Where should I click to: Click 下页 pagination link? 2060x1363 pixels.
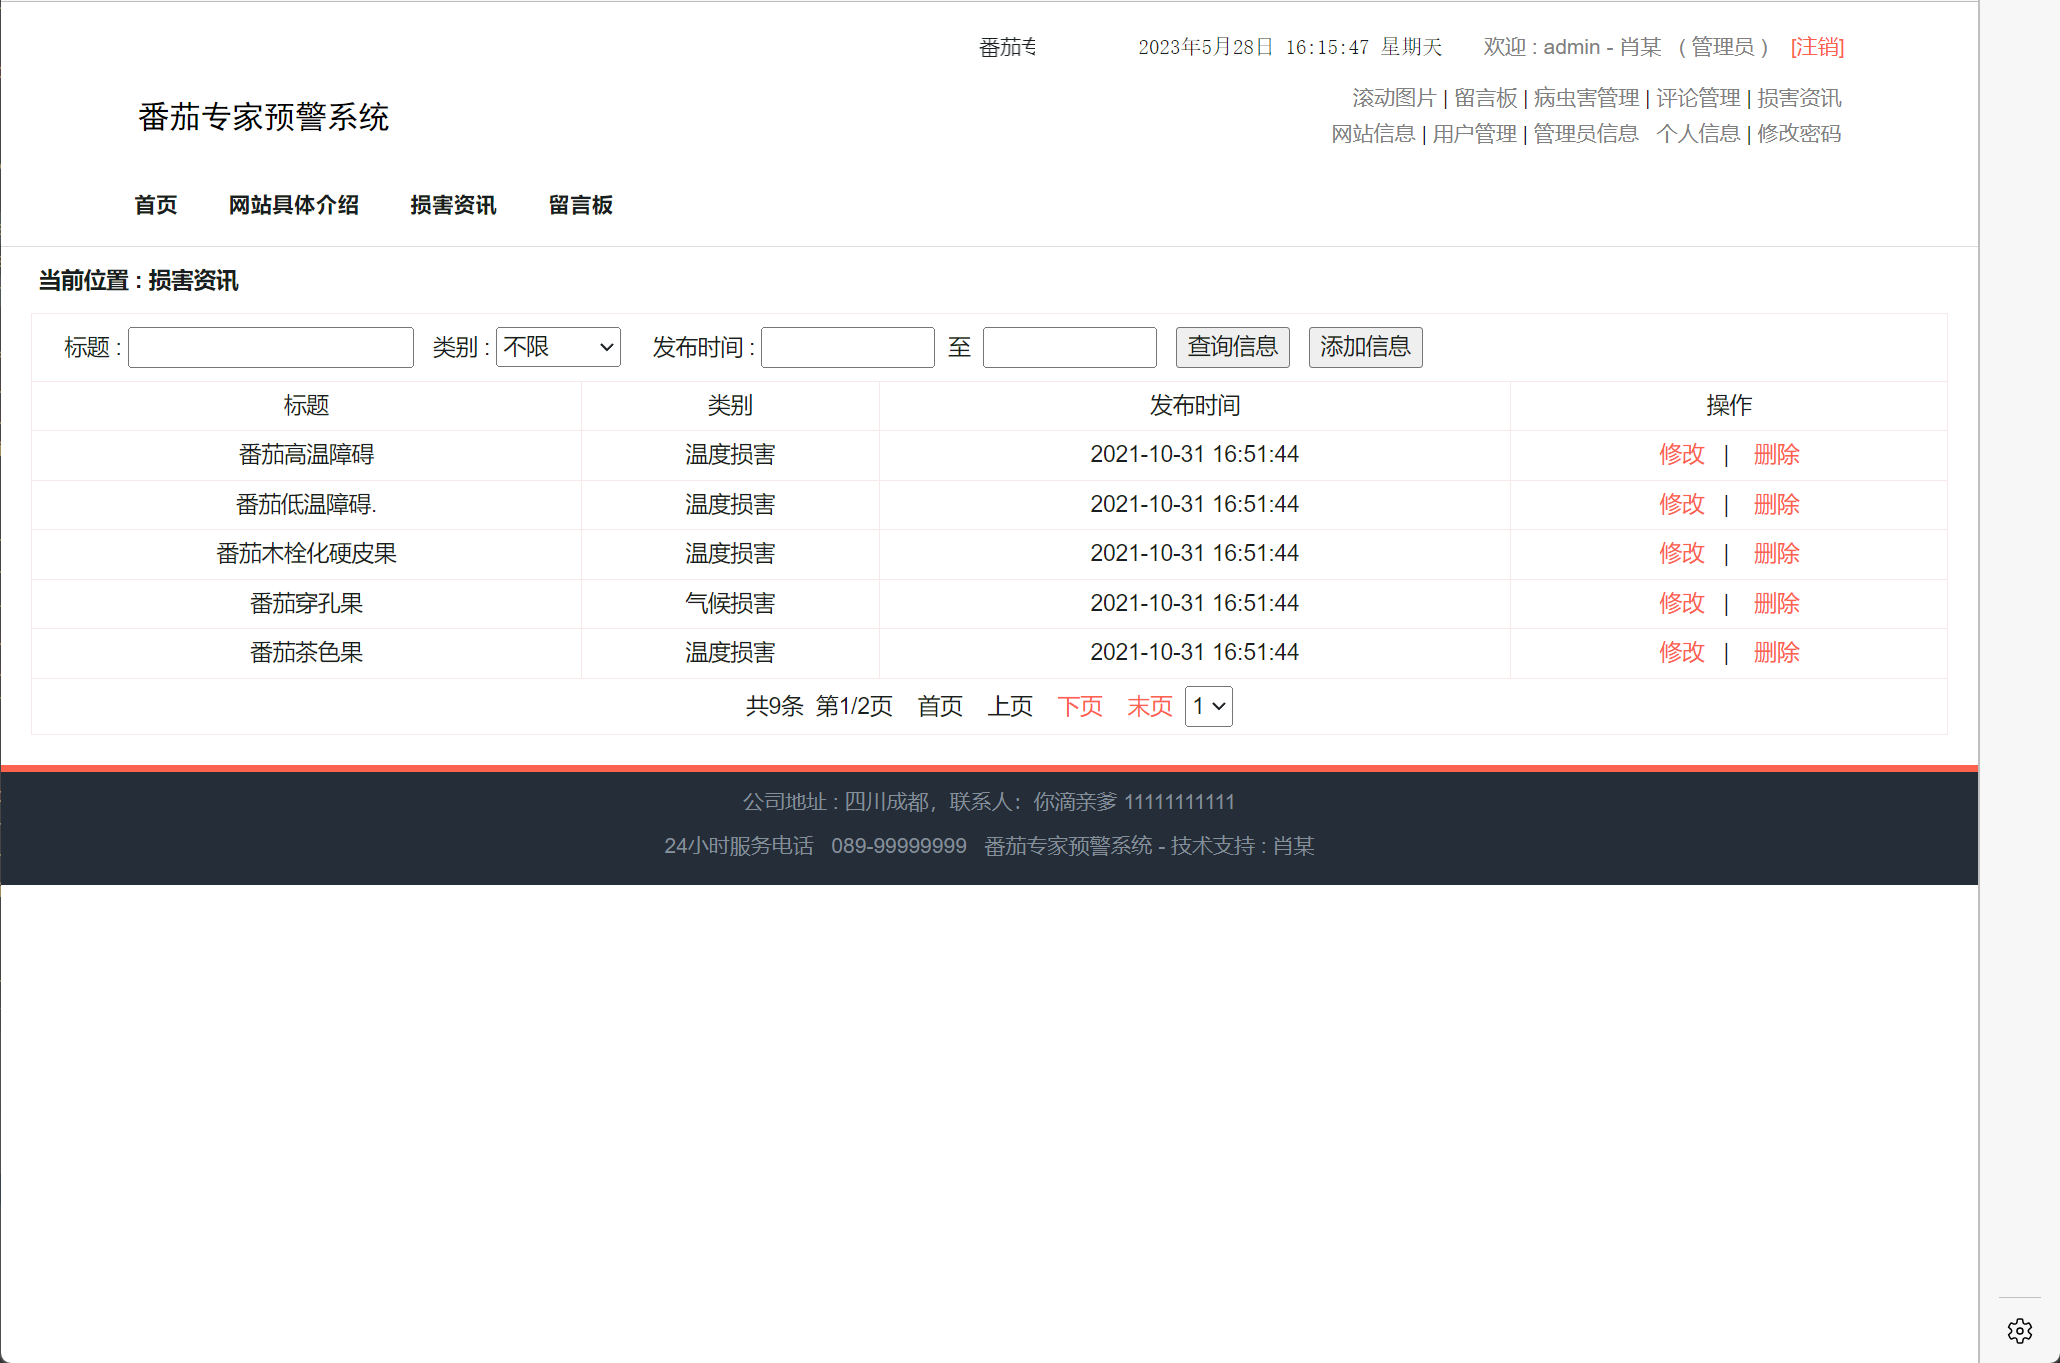pyautogui.click(x=1079, y=706)
